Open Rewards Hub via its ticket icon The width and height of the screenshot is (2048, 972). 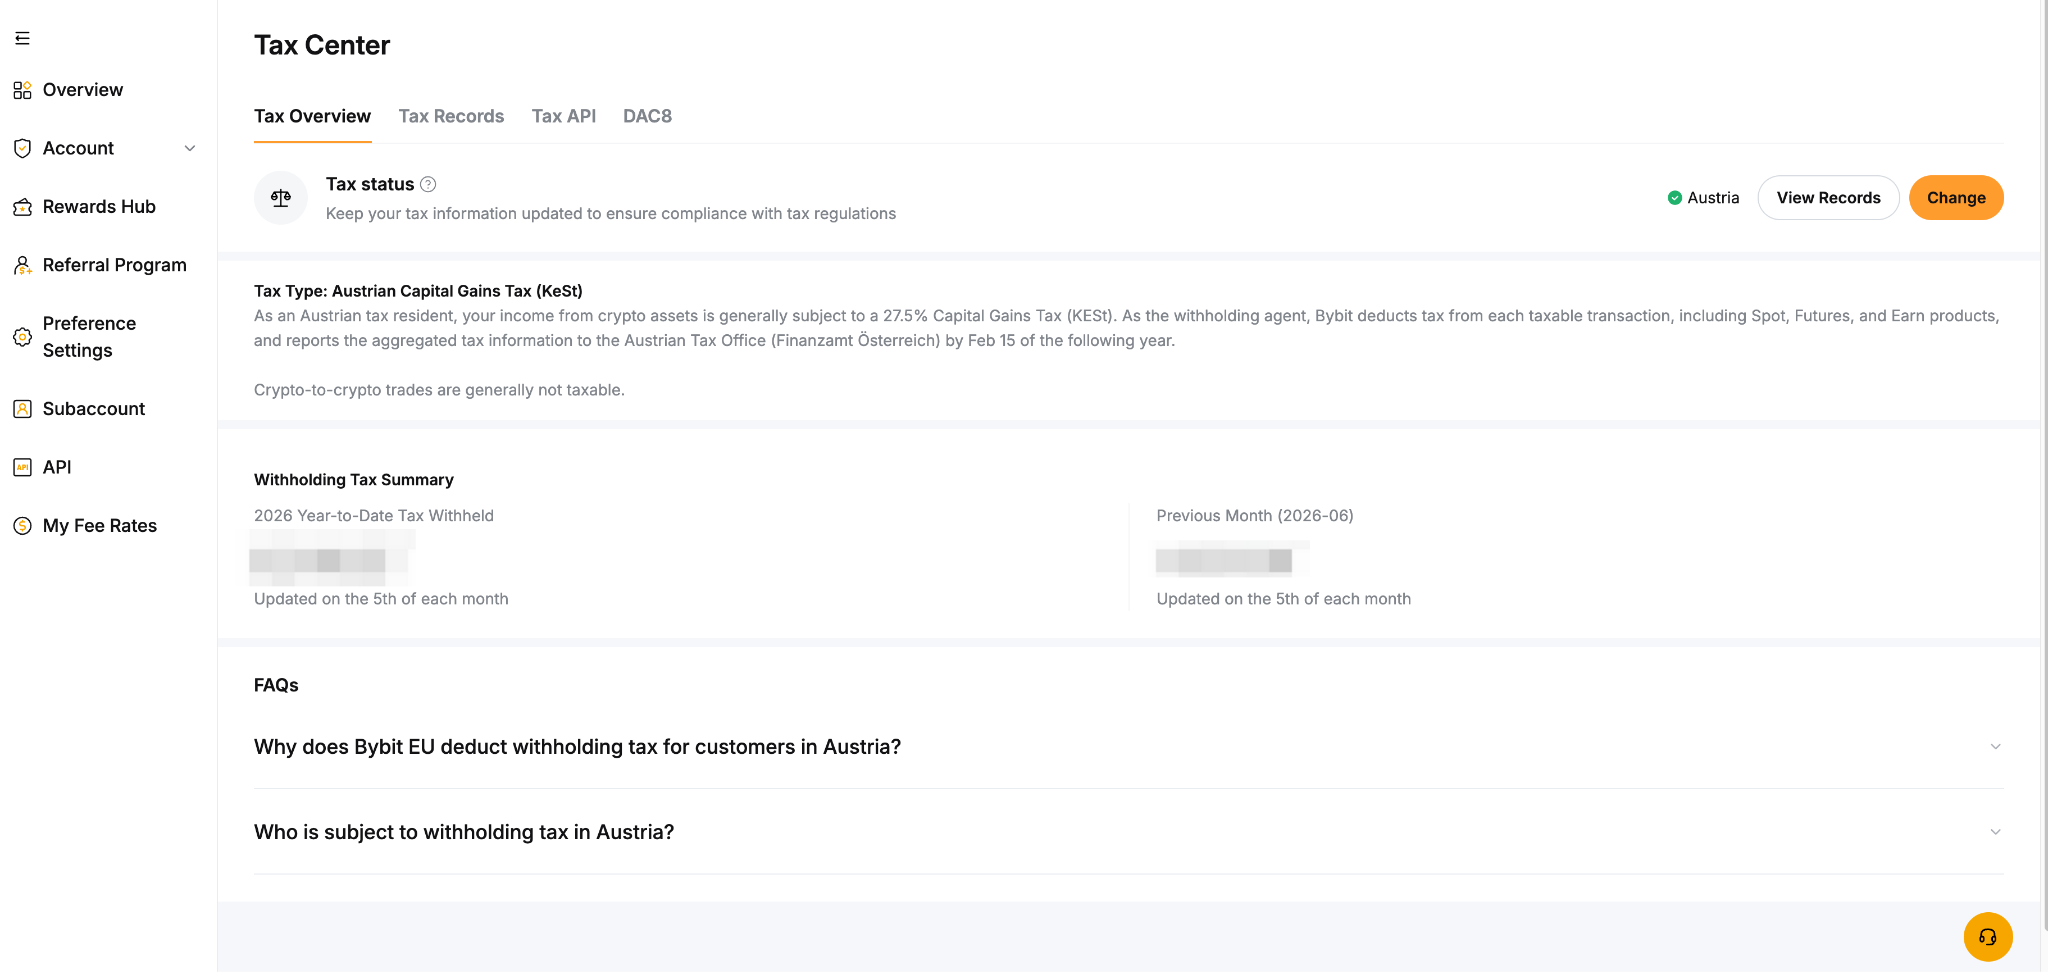tap(22, 207)
